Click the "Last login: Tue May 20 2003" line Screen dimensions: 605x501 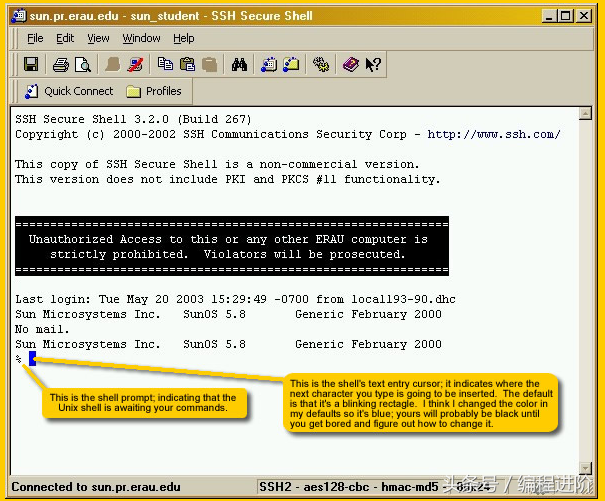[x=235, y=299]
